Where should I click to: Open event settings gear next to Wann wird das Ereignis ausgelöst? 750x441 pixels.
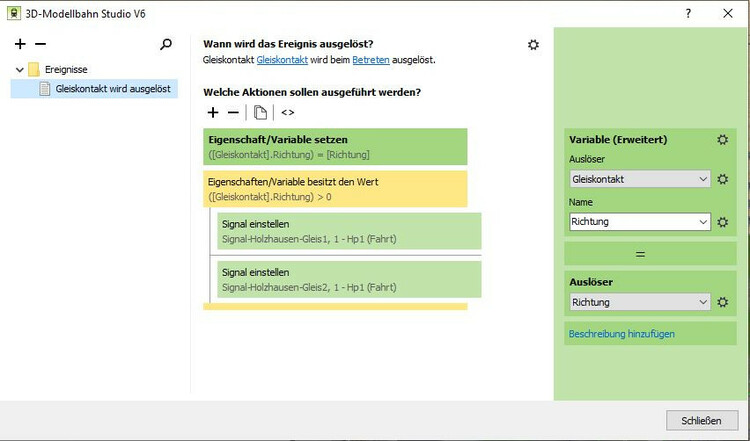coord(533,45)
